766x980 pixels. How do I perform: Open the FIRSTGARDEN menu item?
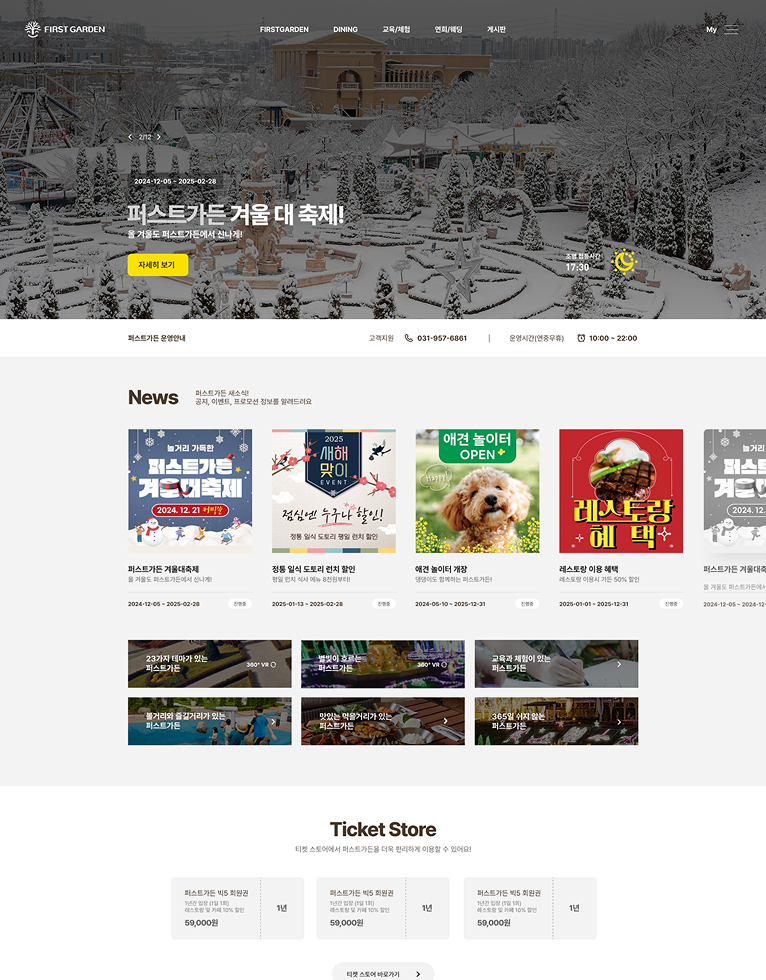point(284,29)
